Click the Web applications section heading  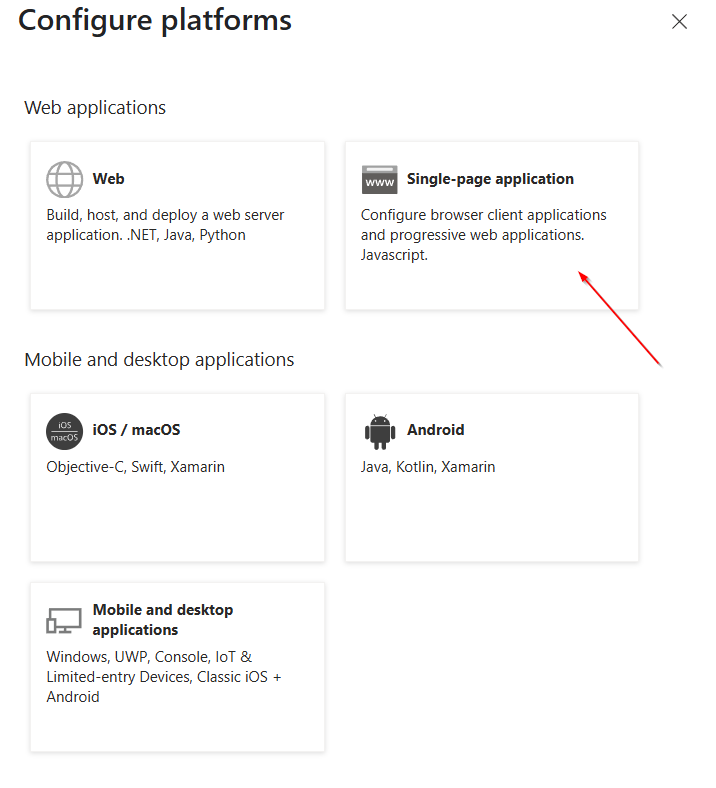coord(95,108)
